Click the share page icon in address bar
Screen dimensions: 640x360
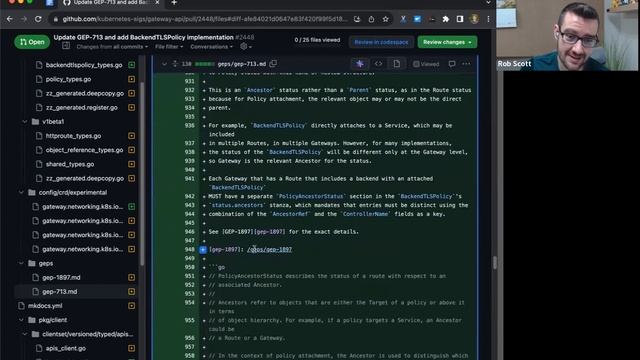[x=371, y=19]
